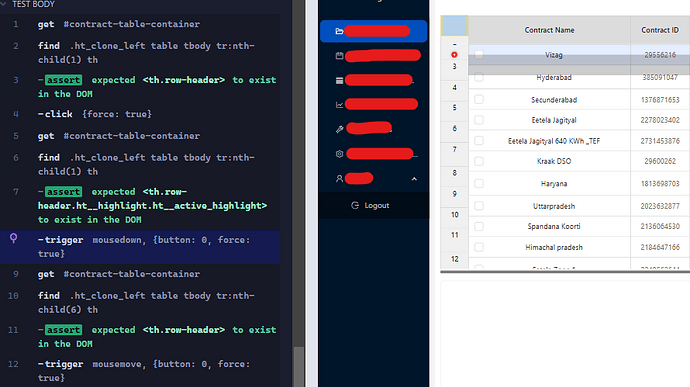Click the gear settings icon in sidebar
Viewport: 690px width, 387px height.
coord(339,154)
